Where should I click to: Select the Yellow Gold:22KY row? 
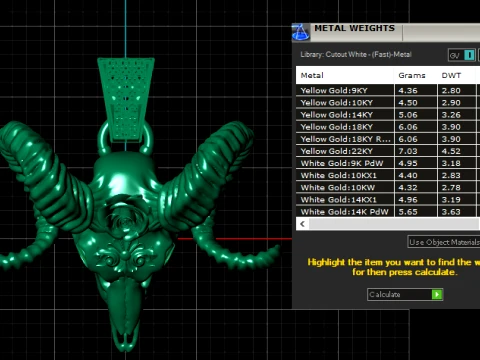[x=388, y=151]
